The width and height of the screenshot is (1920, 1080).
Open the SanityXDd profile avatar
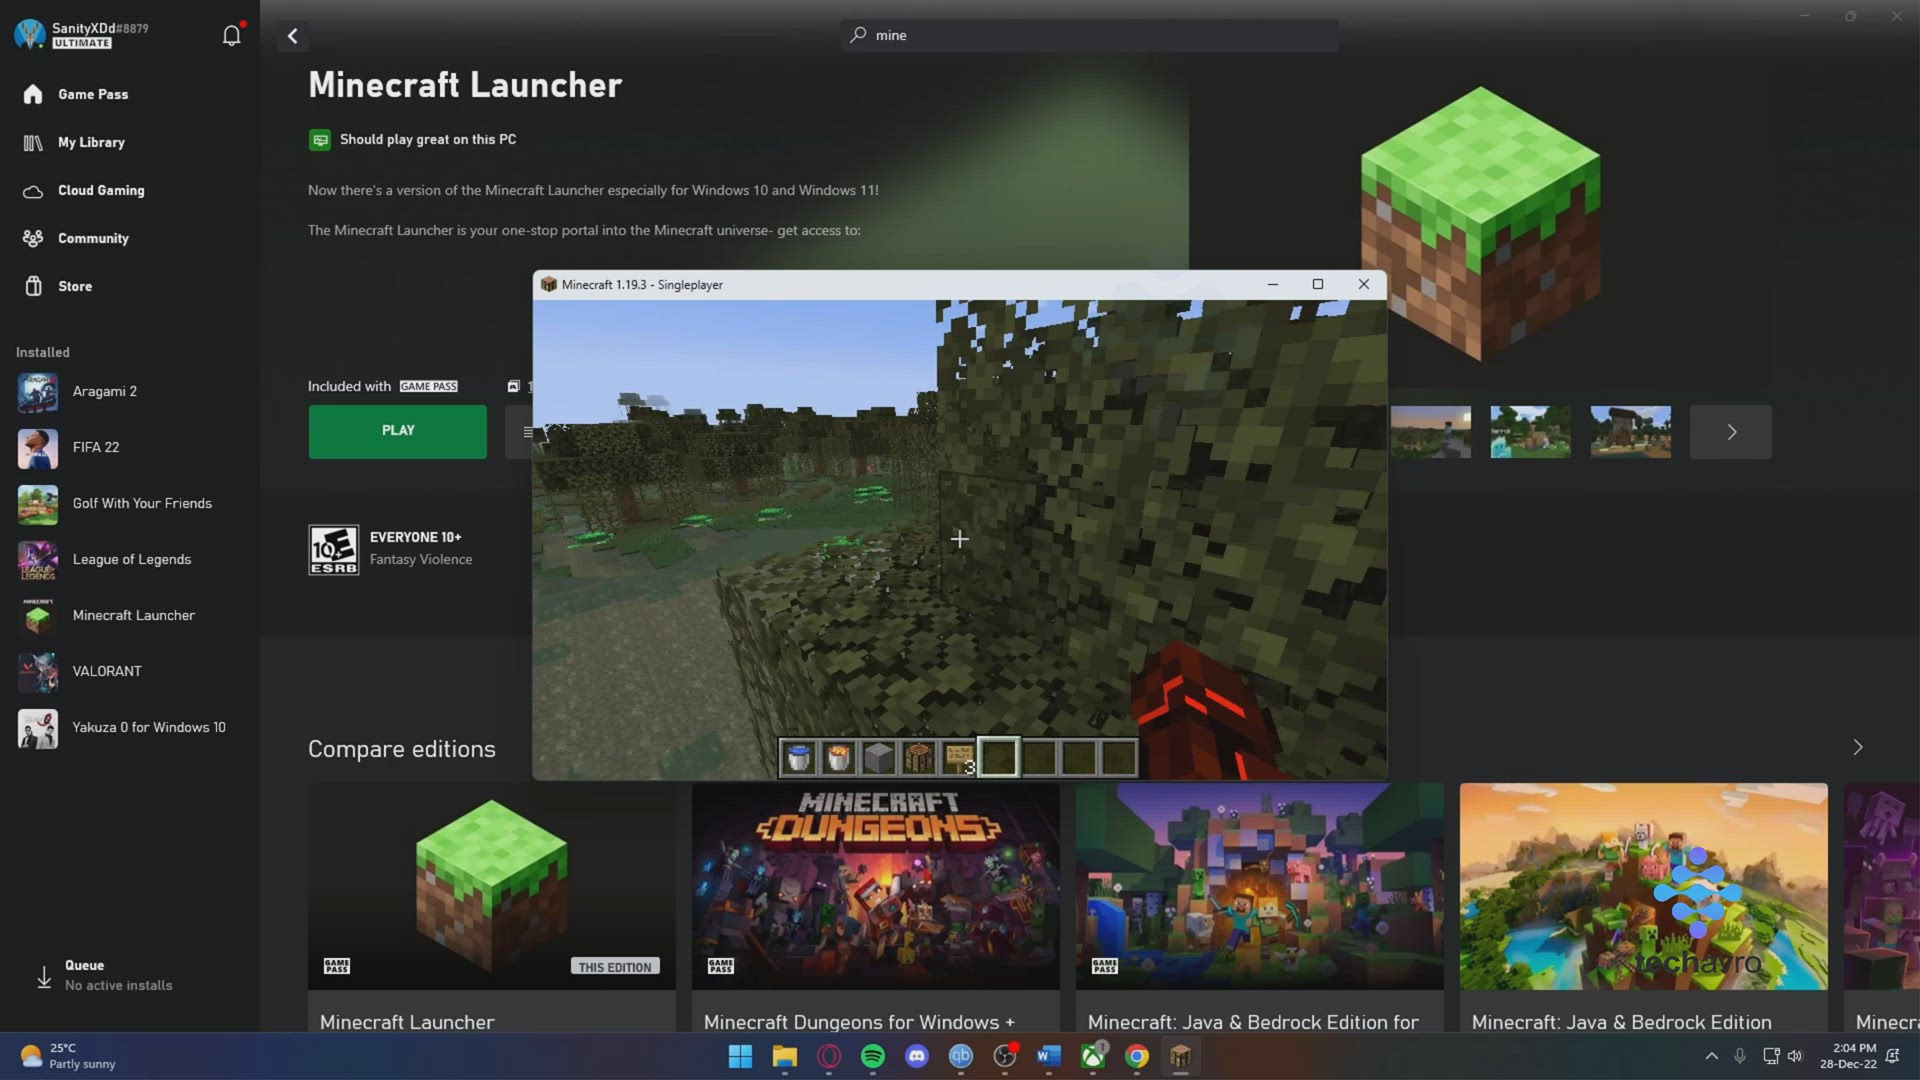point(30,34)
